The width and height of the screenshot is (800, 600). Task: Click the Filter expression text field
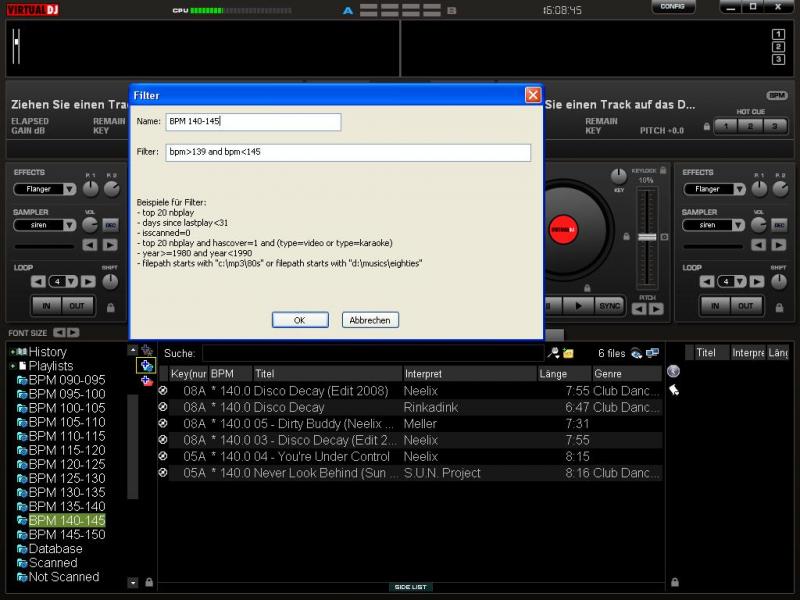tap(348, 153)
